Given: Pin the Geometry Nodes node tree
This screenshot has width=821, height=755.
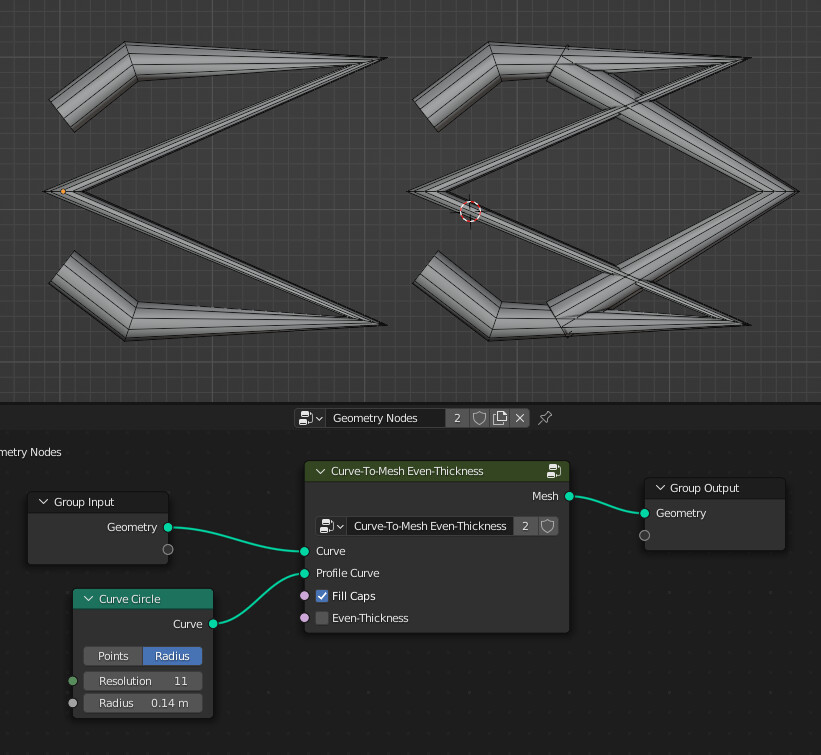Looking at the screenshot, I should click(544, 418).
